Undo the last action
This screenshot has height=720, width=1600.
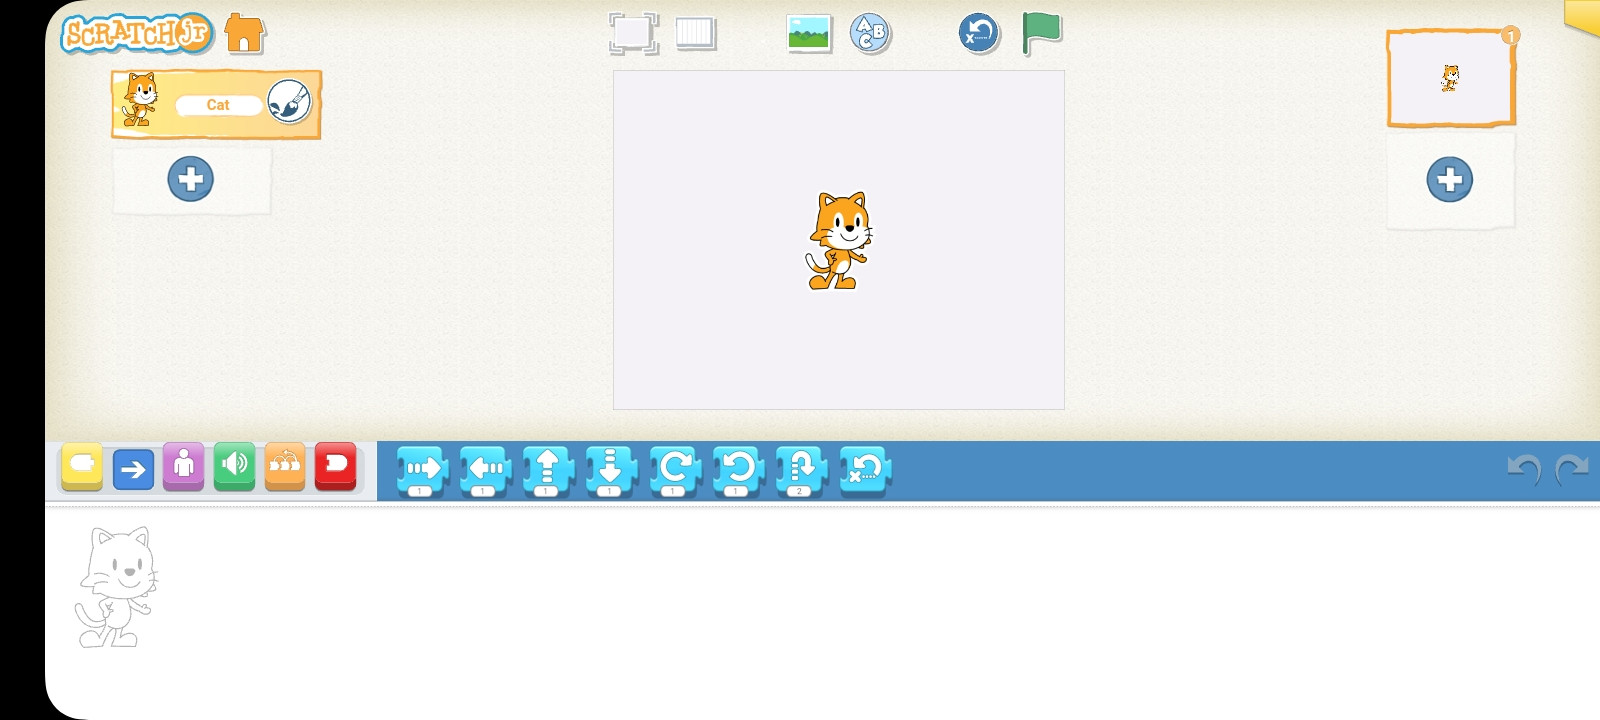tap(1524, 469)
